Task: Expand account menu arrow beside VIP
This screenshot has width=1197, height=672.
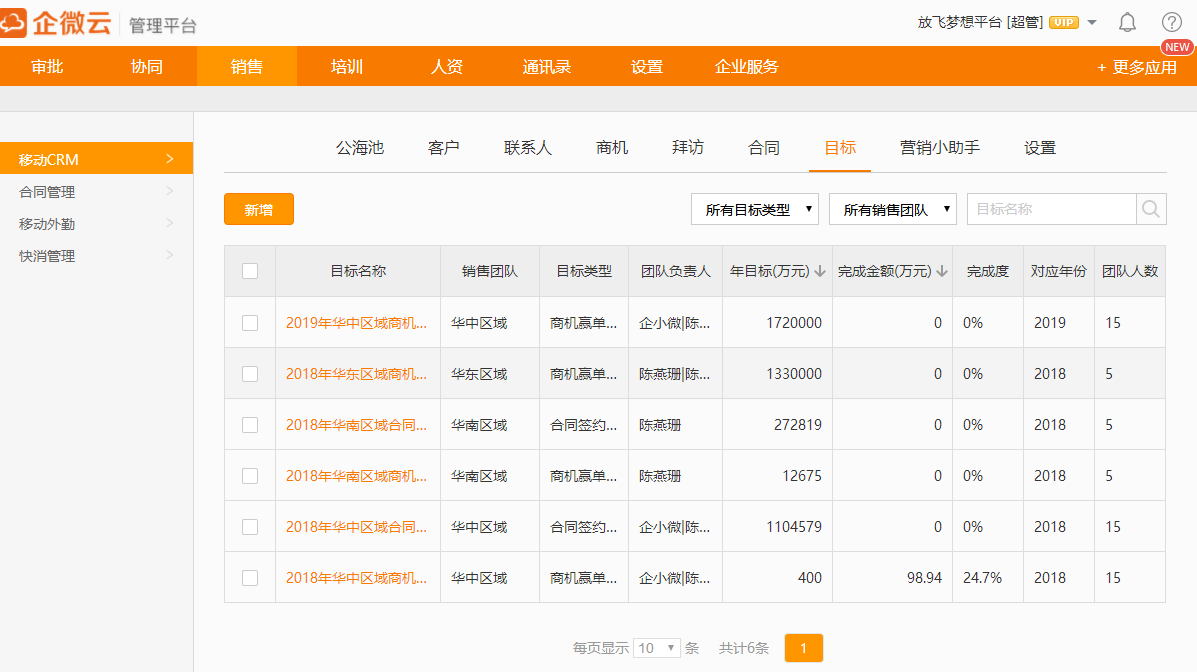Action: coord(1092,22)
